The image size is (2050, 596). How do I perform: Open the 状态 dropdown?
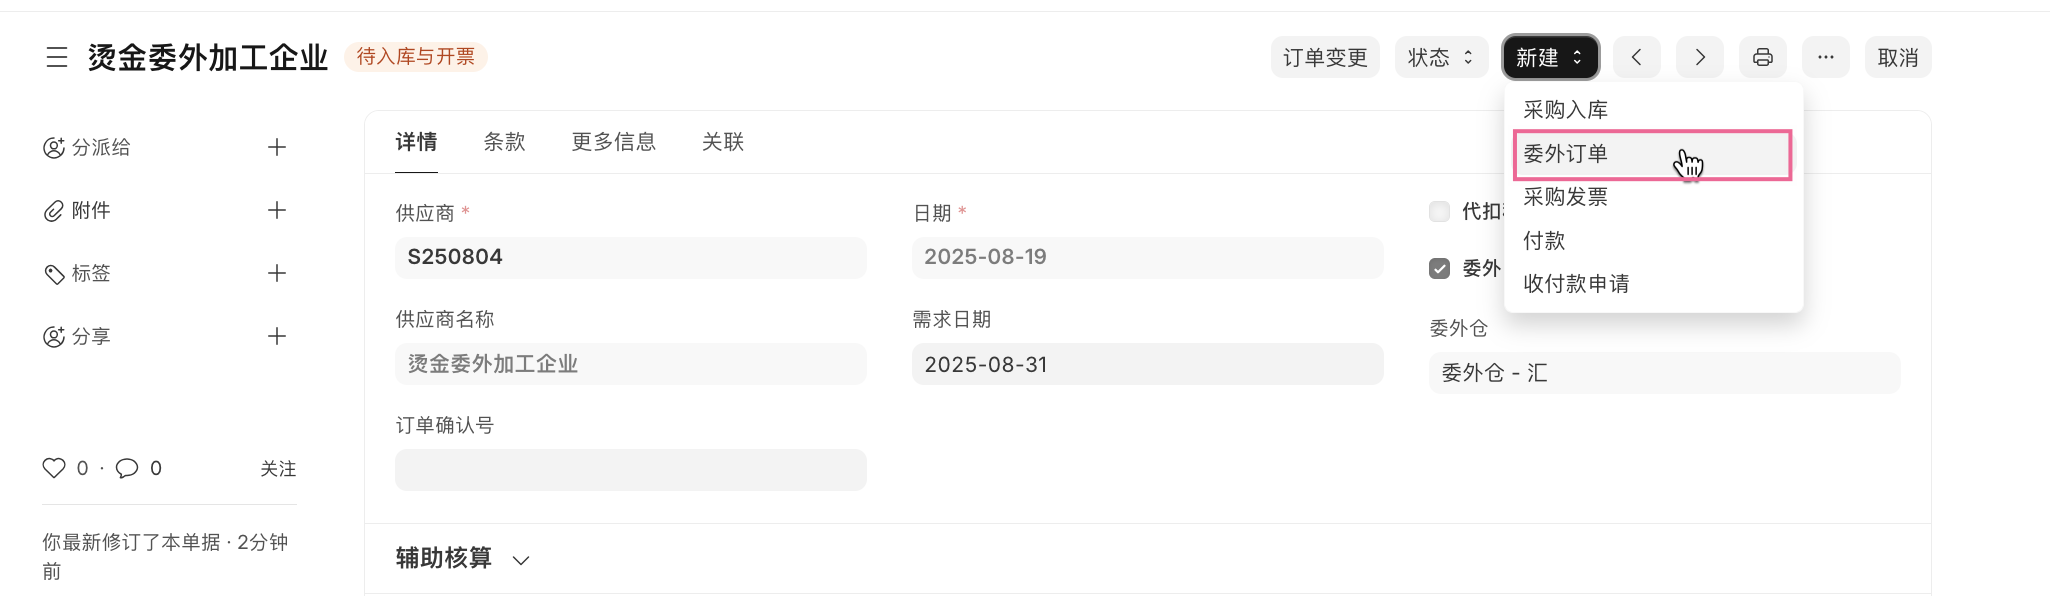[1440, 57]
